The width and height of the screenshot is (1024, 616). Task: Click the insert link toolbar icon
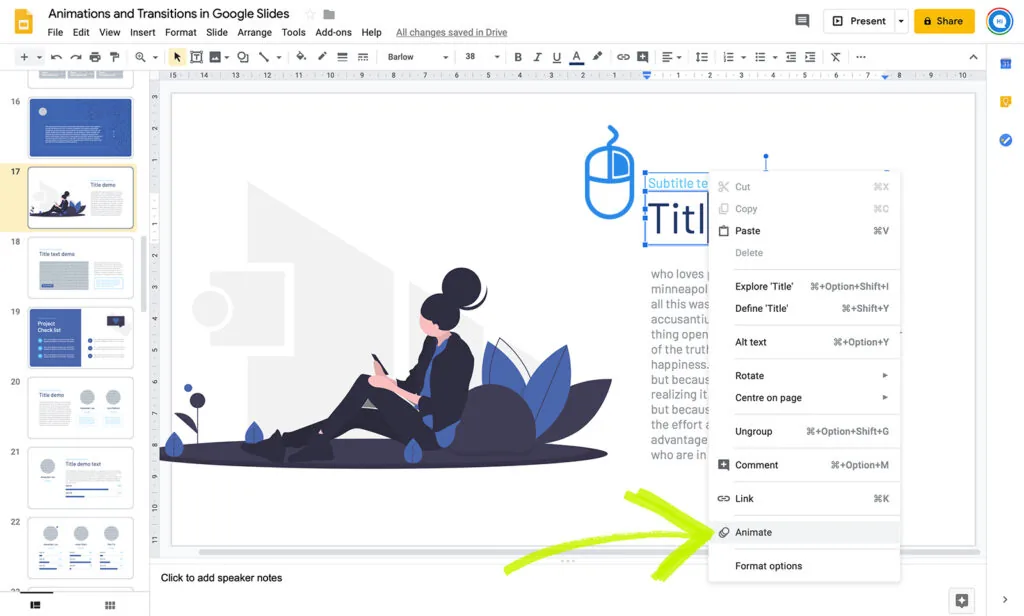(623, 57)
